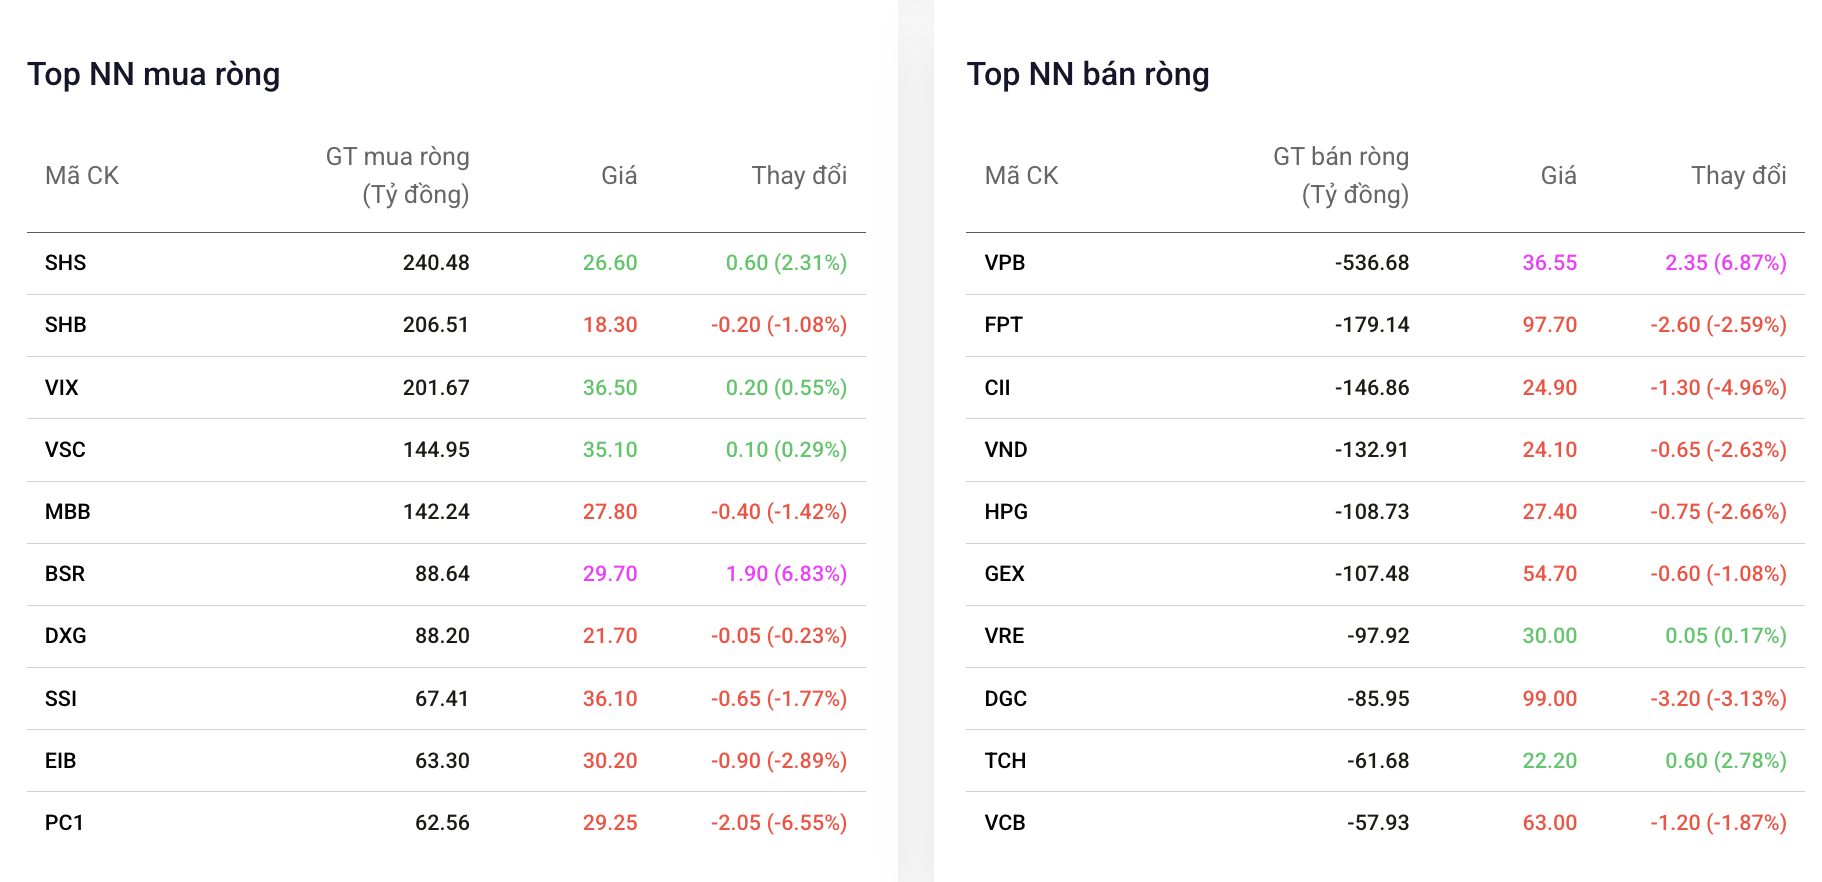Click the net buy value 240.48
Screen dimensions: 1822x882
436,263
